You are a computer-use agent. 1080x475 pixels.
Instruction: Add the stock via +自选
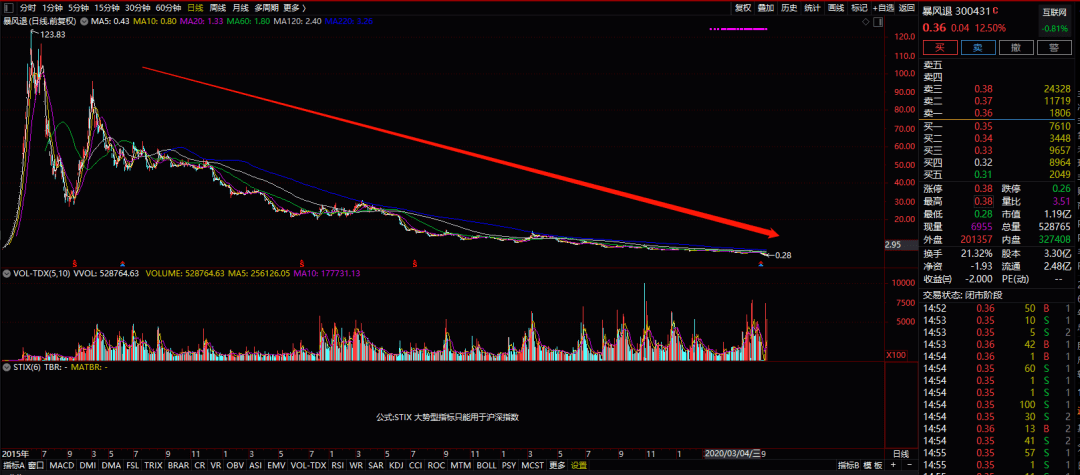[883, 7]
